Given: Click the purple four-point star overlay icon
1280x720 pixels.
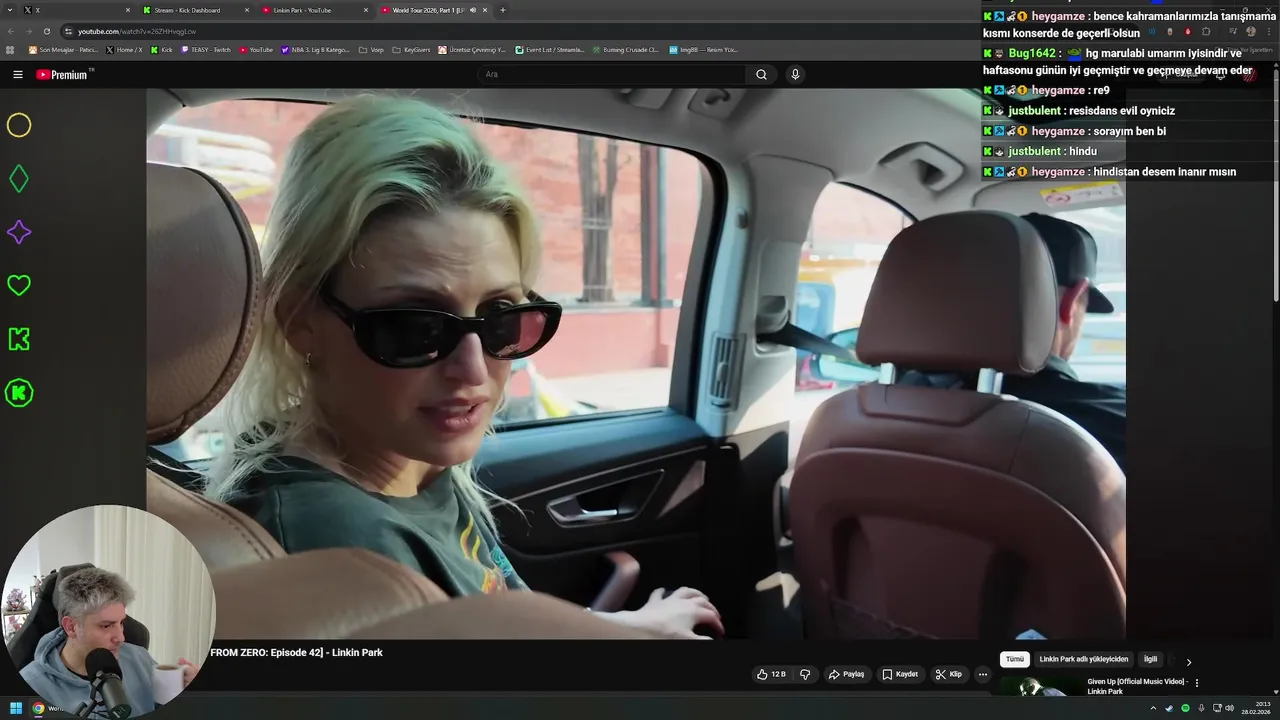Looking at the screenshot, I should [x=19, y=232].
